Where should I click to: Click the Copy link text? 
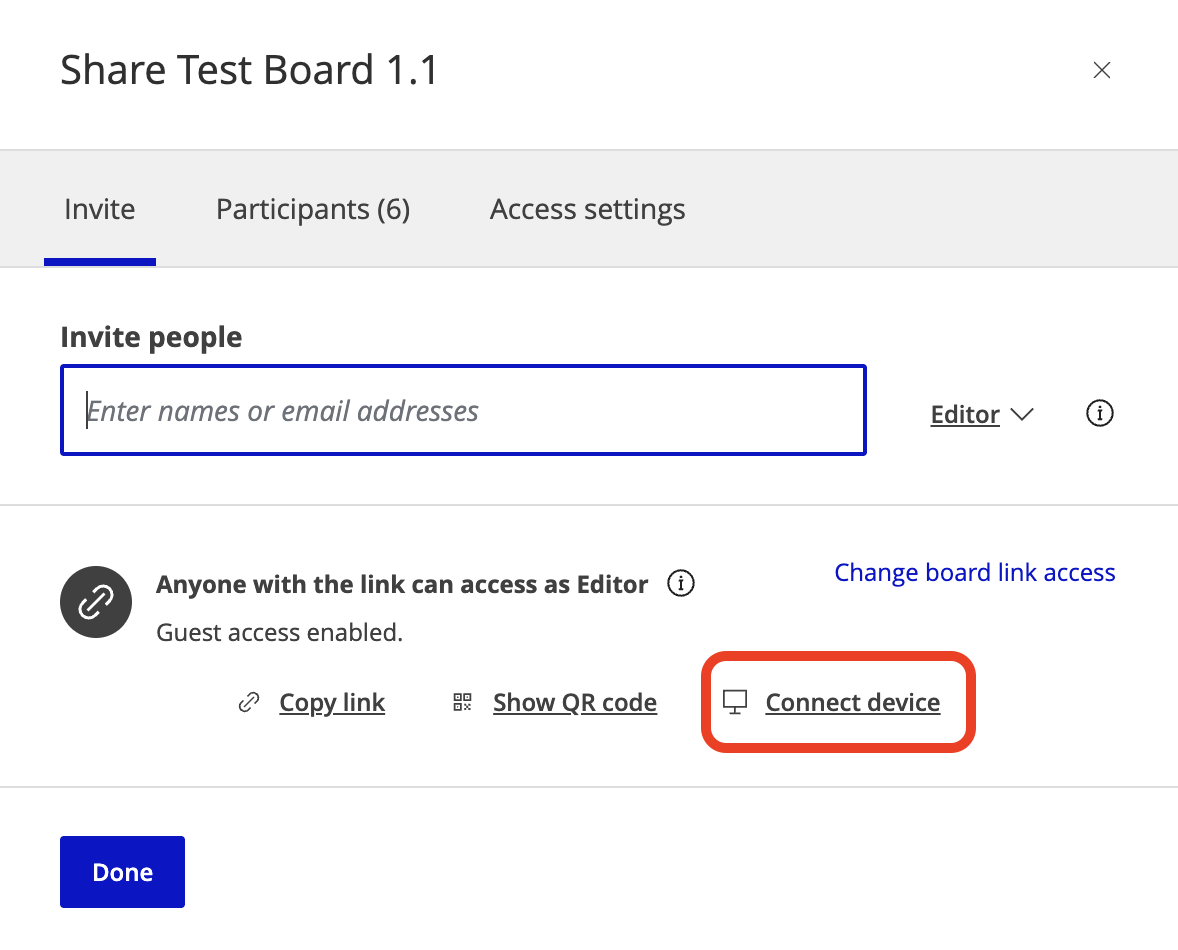pos(332,702)
